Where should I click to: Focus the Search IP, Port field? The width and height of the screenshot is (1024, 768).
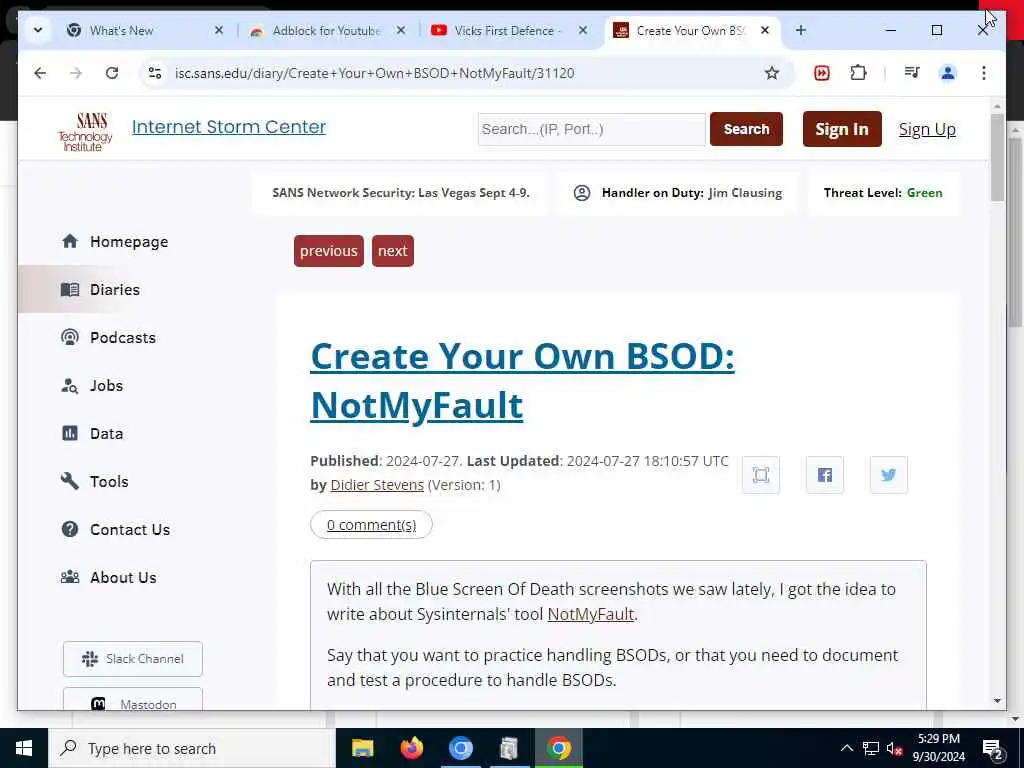pos(592,129)
